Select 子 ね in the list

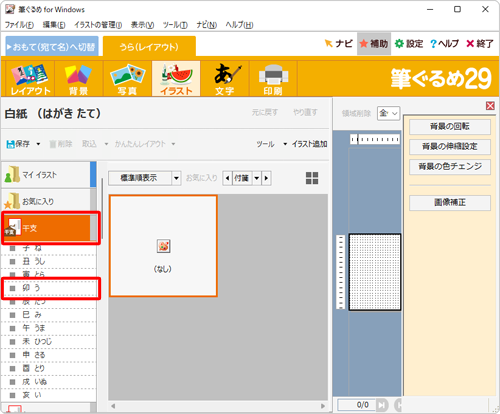coord(49,249)
